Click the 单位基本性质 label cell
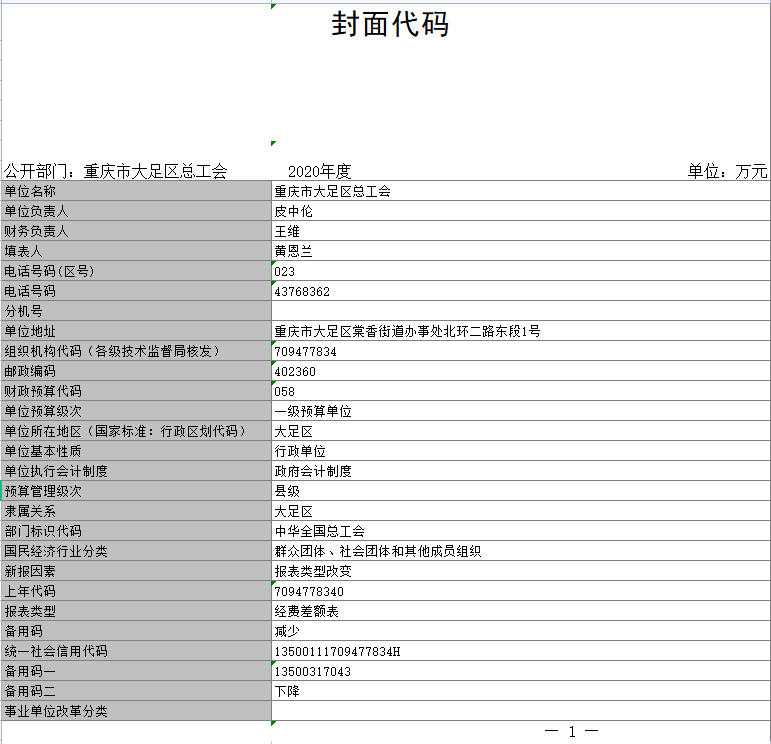Image resolution: width=771 pixels, height=744 pixels. tap(136, 451)
